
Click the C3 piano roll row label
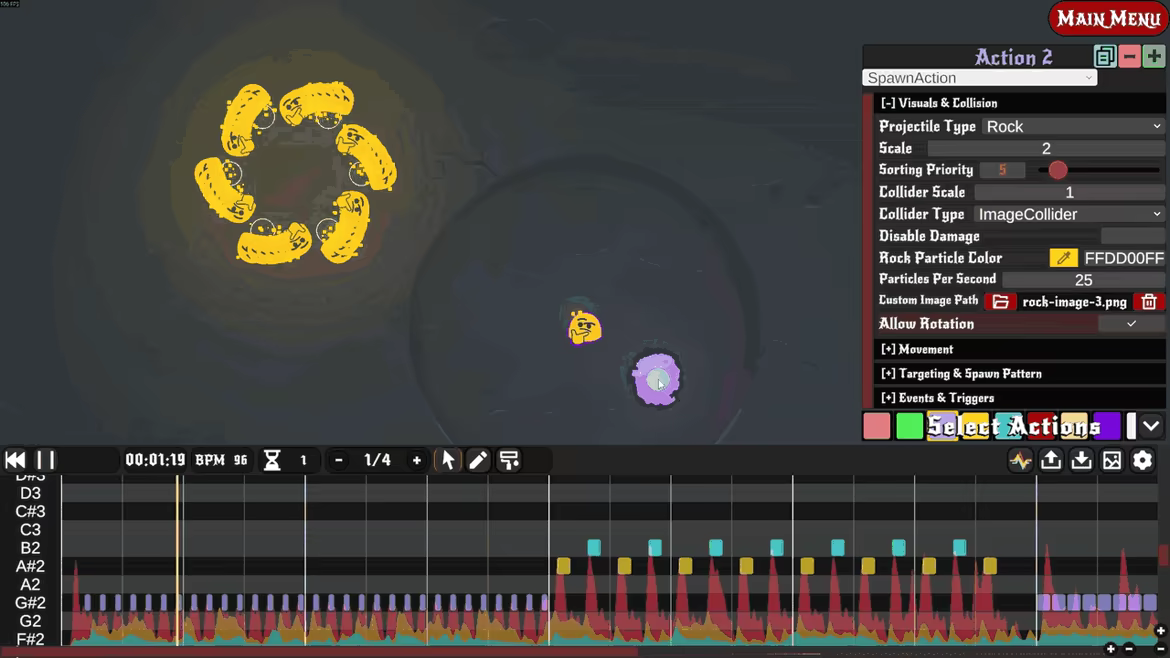pos(30,530)
